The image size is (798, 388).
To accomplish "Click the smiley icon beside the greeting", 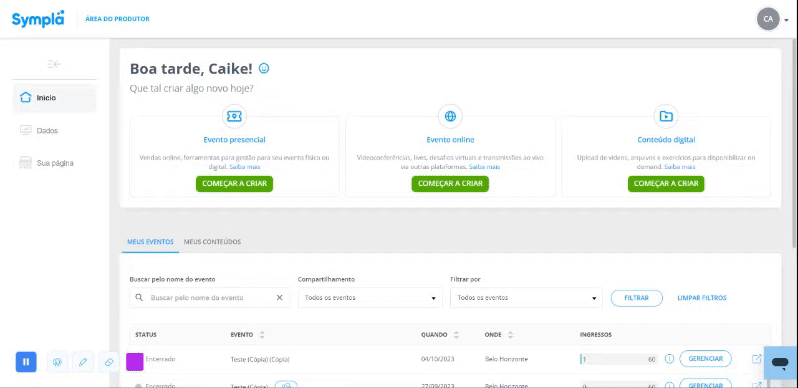I will tap(264, 68).
